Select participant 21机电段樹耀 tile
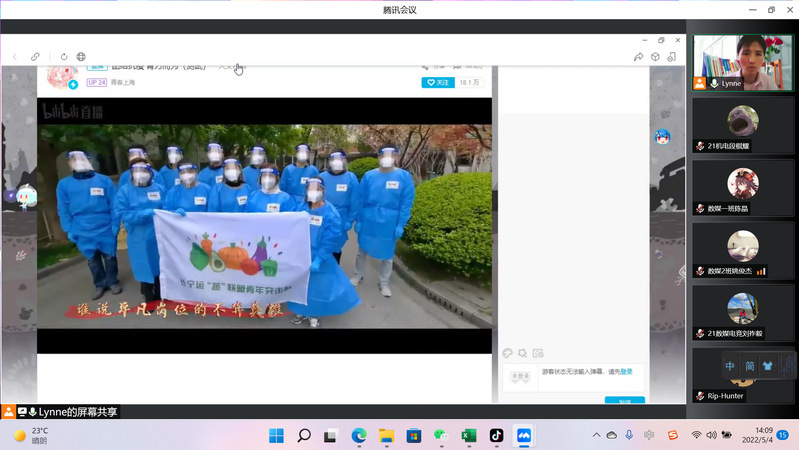Image resolution: width=799 pixels, height=450 pixels. (x=743, y=124)
